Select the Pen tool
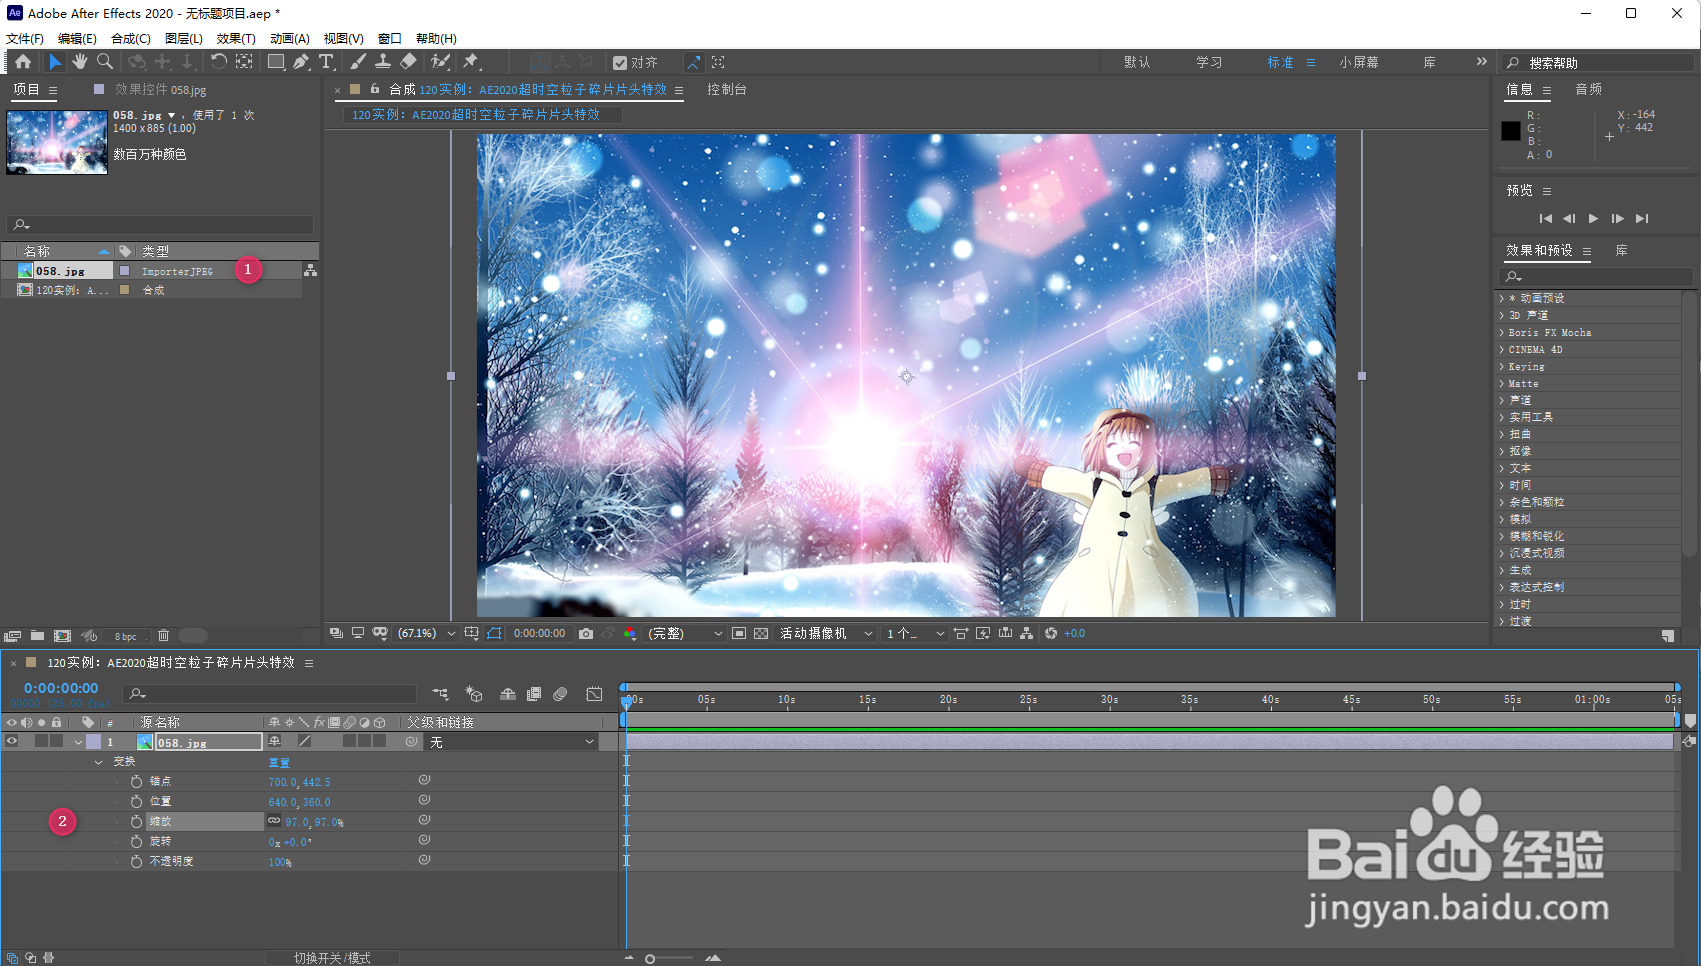 tap(301, 62)
